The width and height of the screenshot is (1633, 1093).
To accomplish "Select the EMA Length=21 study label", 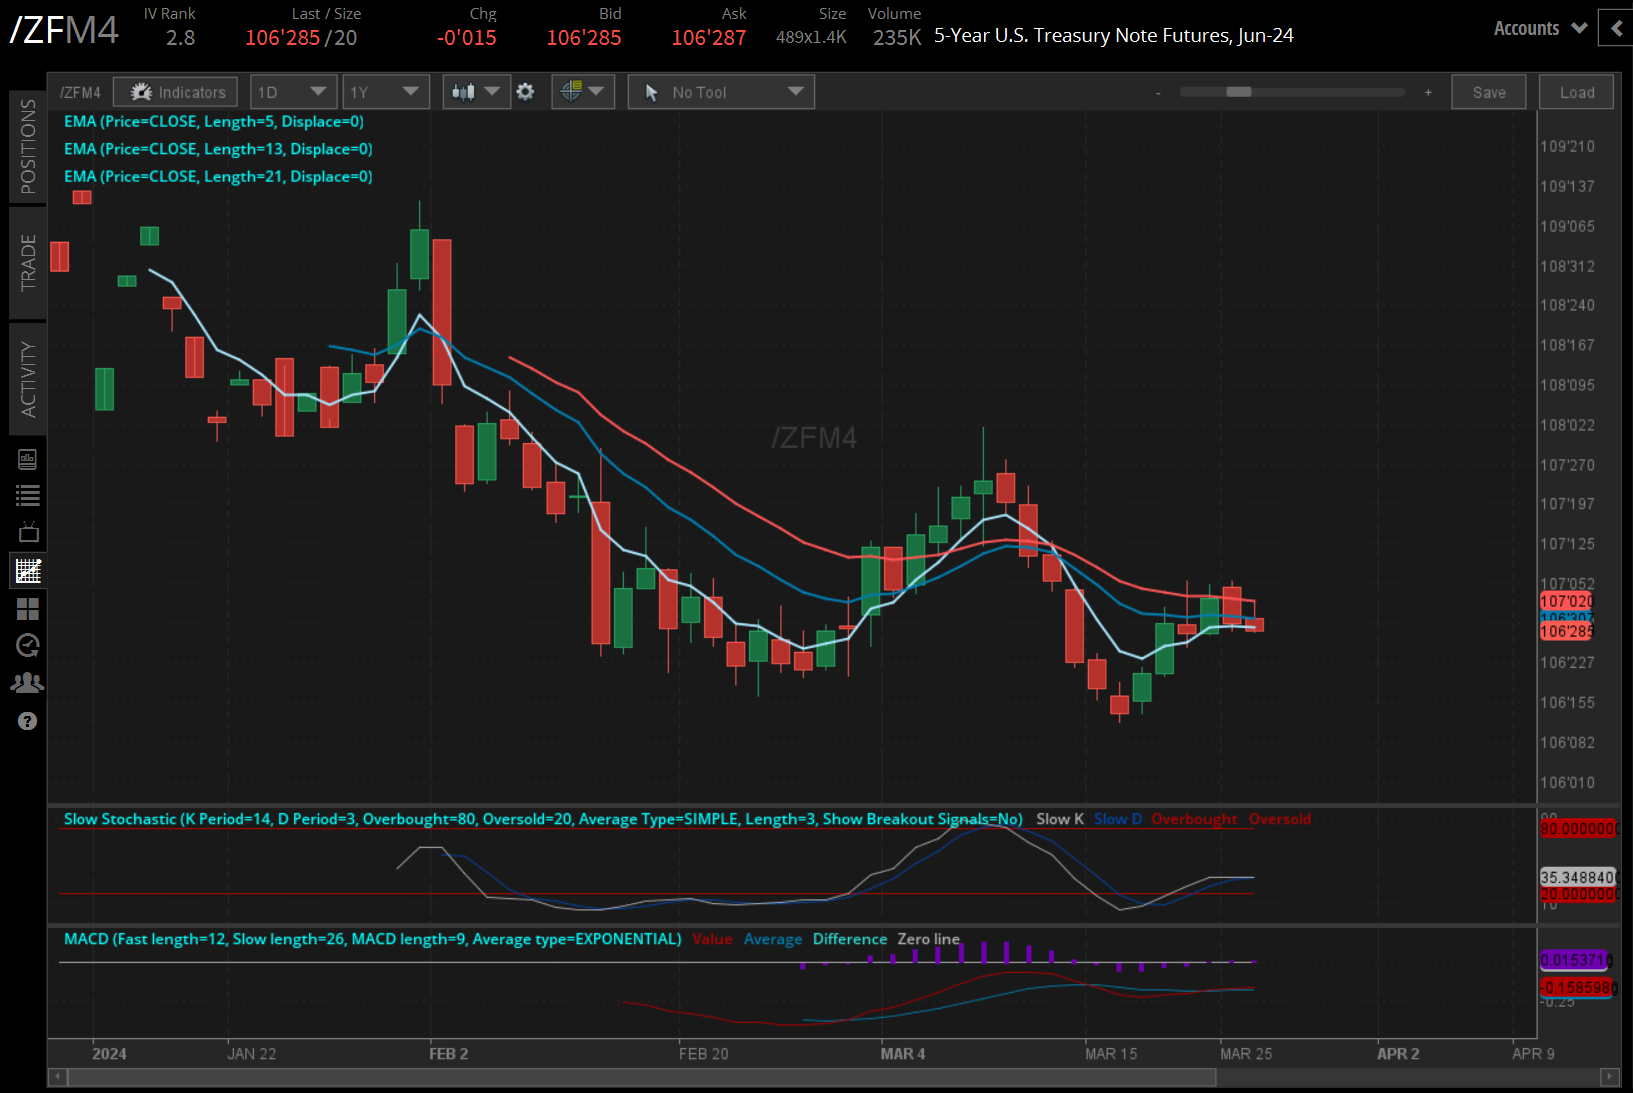I will click(x=218, y=176).
